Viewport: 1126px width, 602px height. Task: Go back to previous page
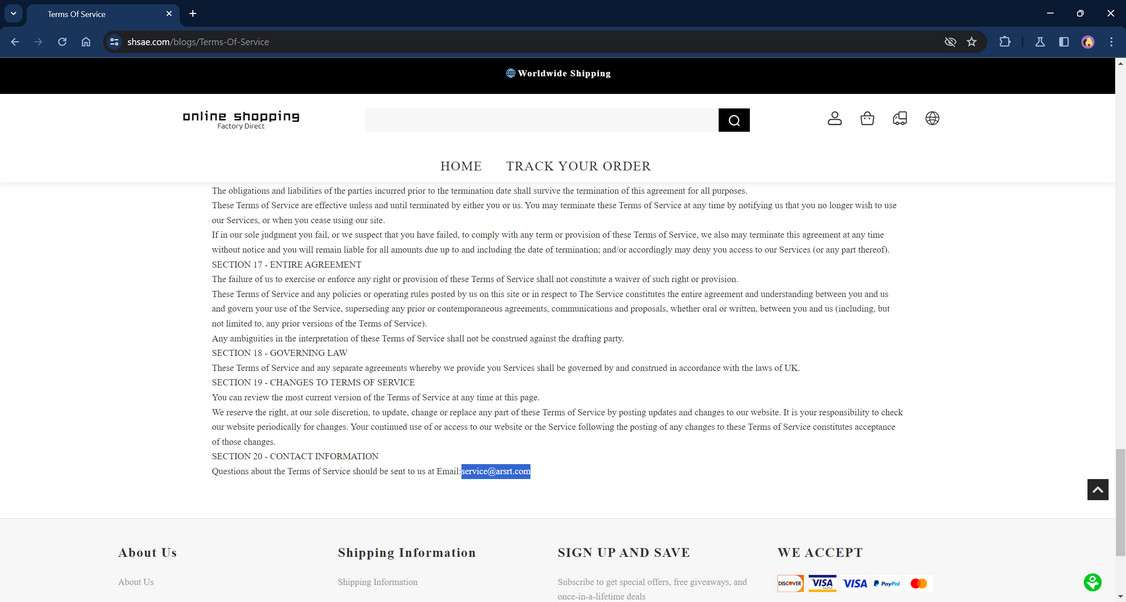coord(14,42)
